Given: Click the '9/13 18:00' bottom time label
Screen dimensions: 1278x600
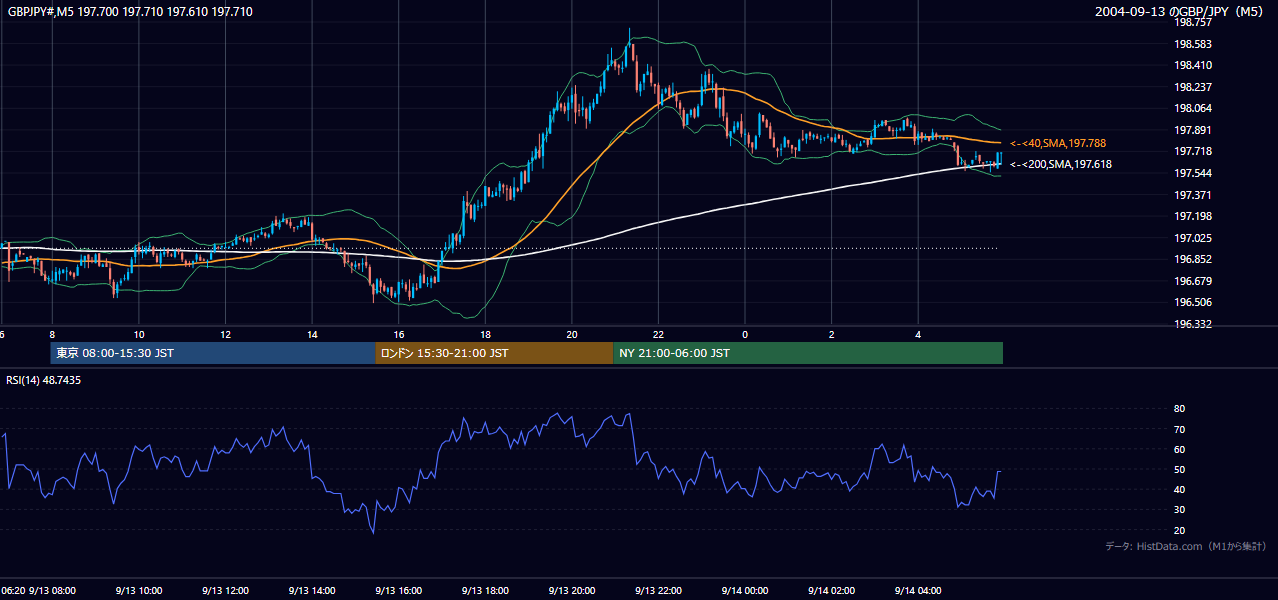Looking at the screenshot, I should pos(485,591).
